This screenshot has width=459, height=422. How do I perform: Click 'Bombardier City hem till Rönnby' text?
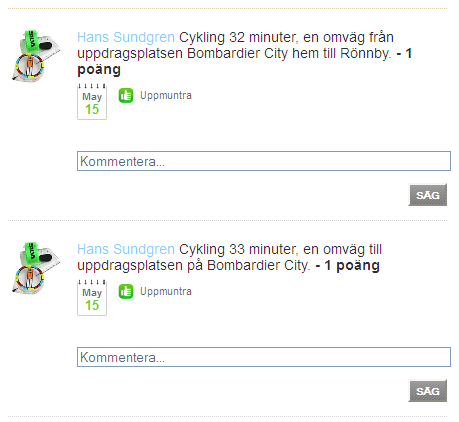point(289,53)
